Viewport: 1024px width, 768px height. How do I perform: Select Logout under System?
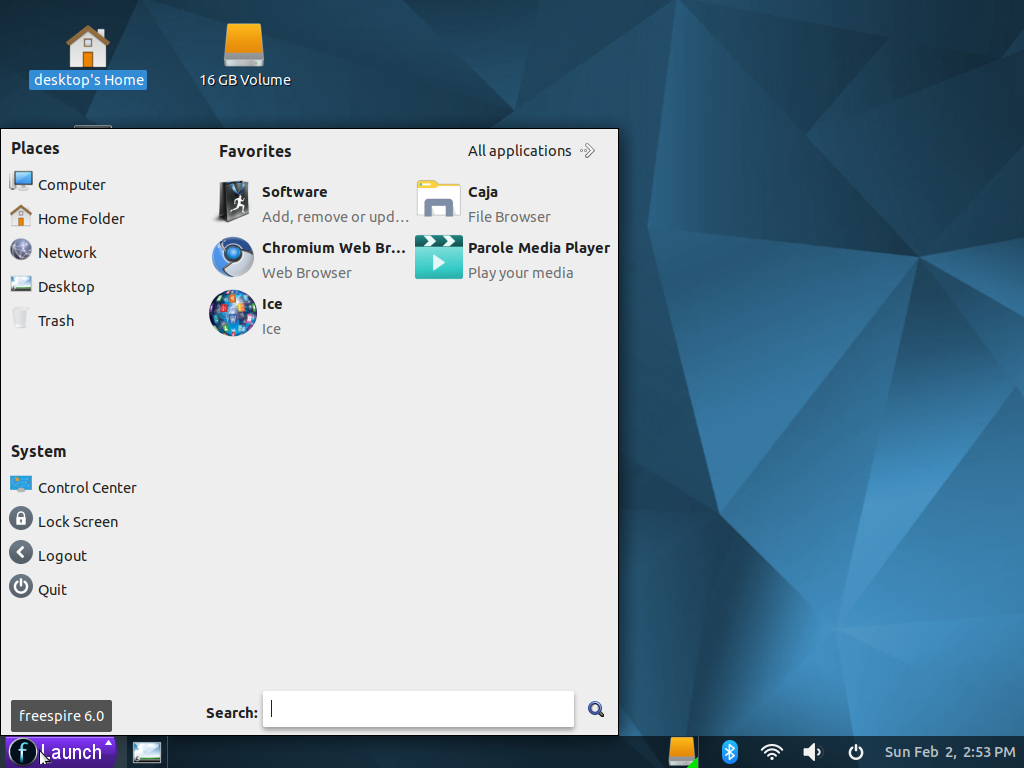tap(60, 554)
